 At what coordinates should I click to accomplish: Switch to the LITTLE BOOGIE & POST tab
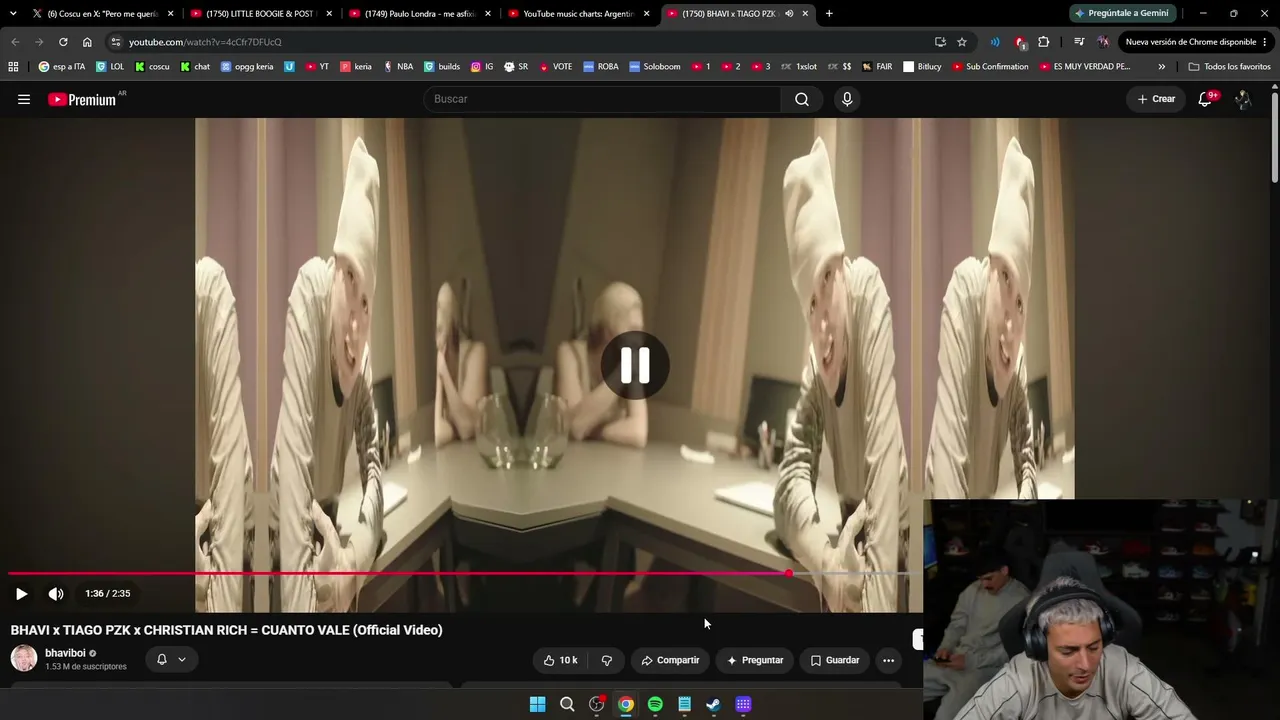click(261, 13)
